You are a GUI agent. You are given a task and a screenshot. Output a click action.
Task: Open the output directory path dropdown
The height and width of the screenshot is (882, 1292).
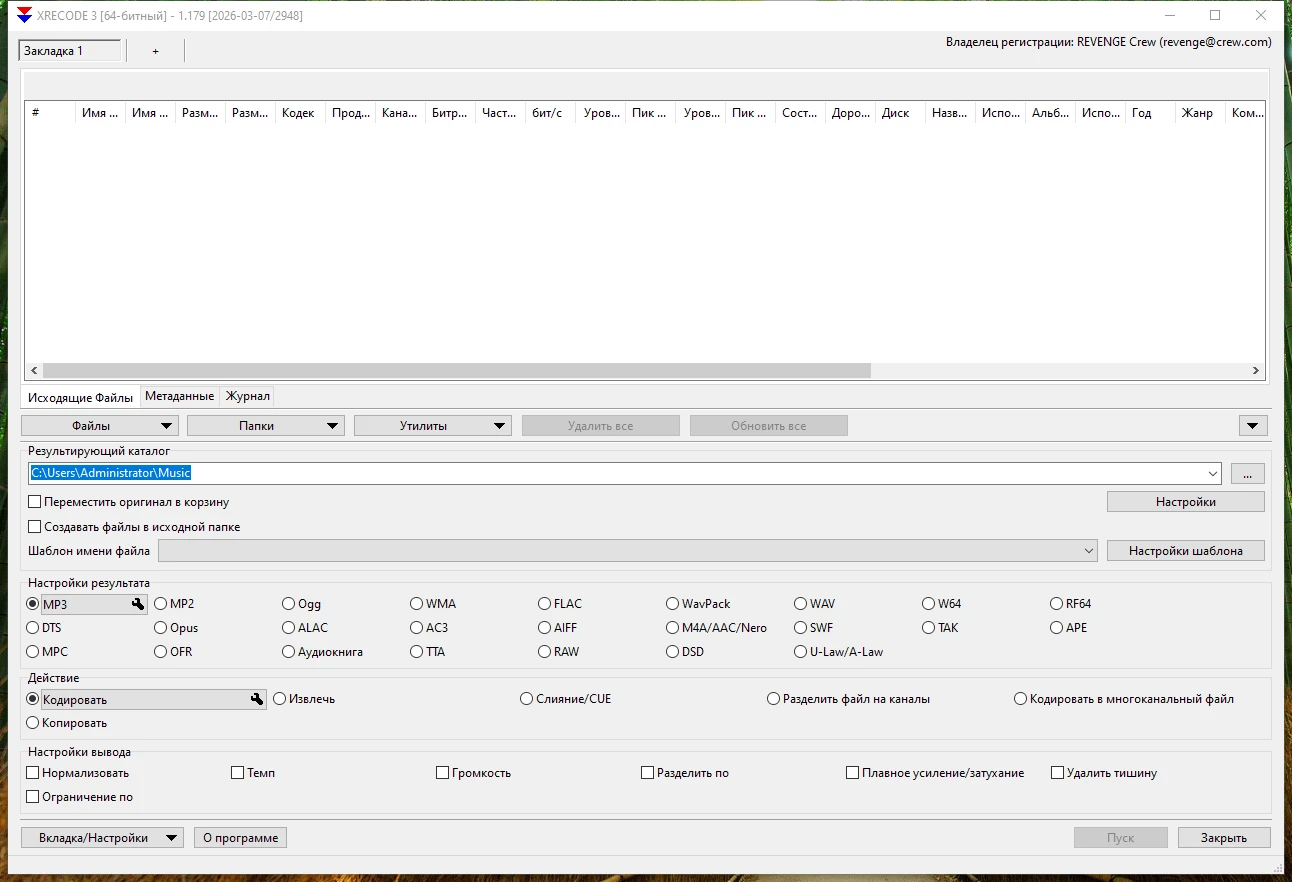[1213, 474]
